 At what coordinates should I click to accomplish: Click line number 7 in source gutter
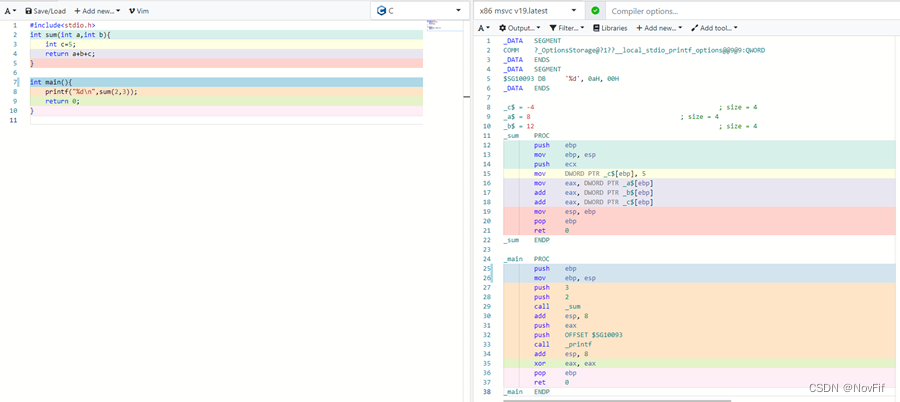pyautogui.click(x=15, y=82)
